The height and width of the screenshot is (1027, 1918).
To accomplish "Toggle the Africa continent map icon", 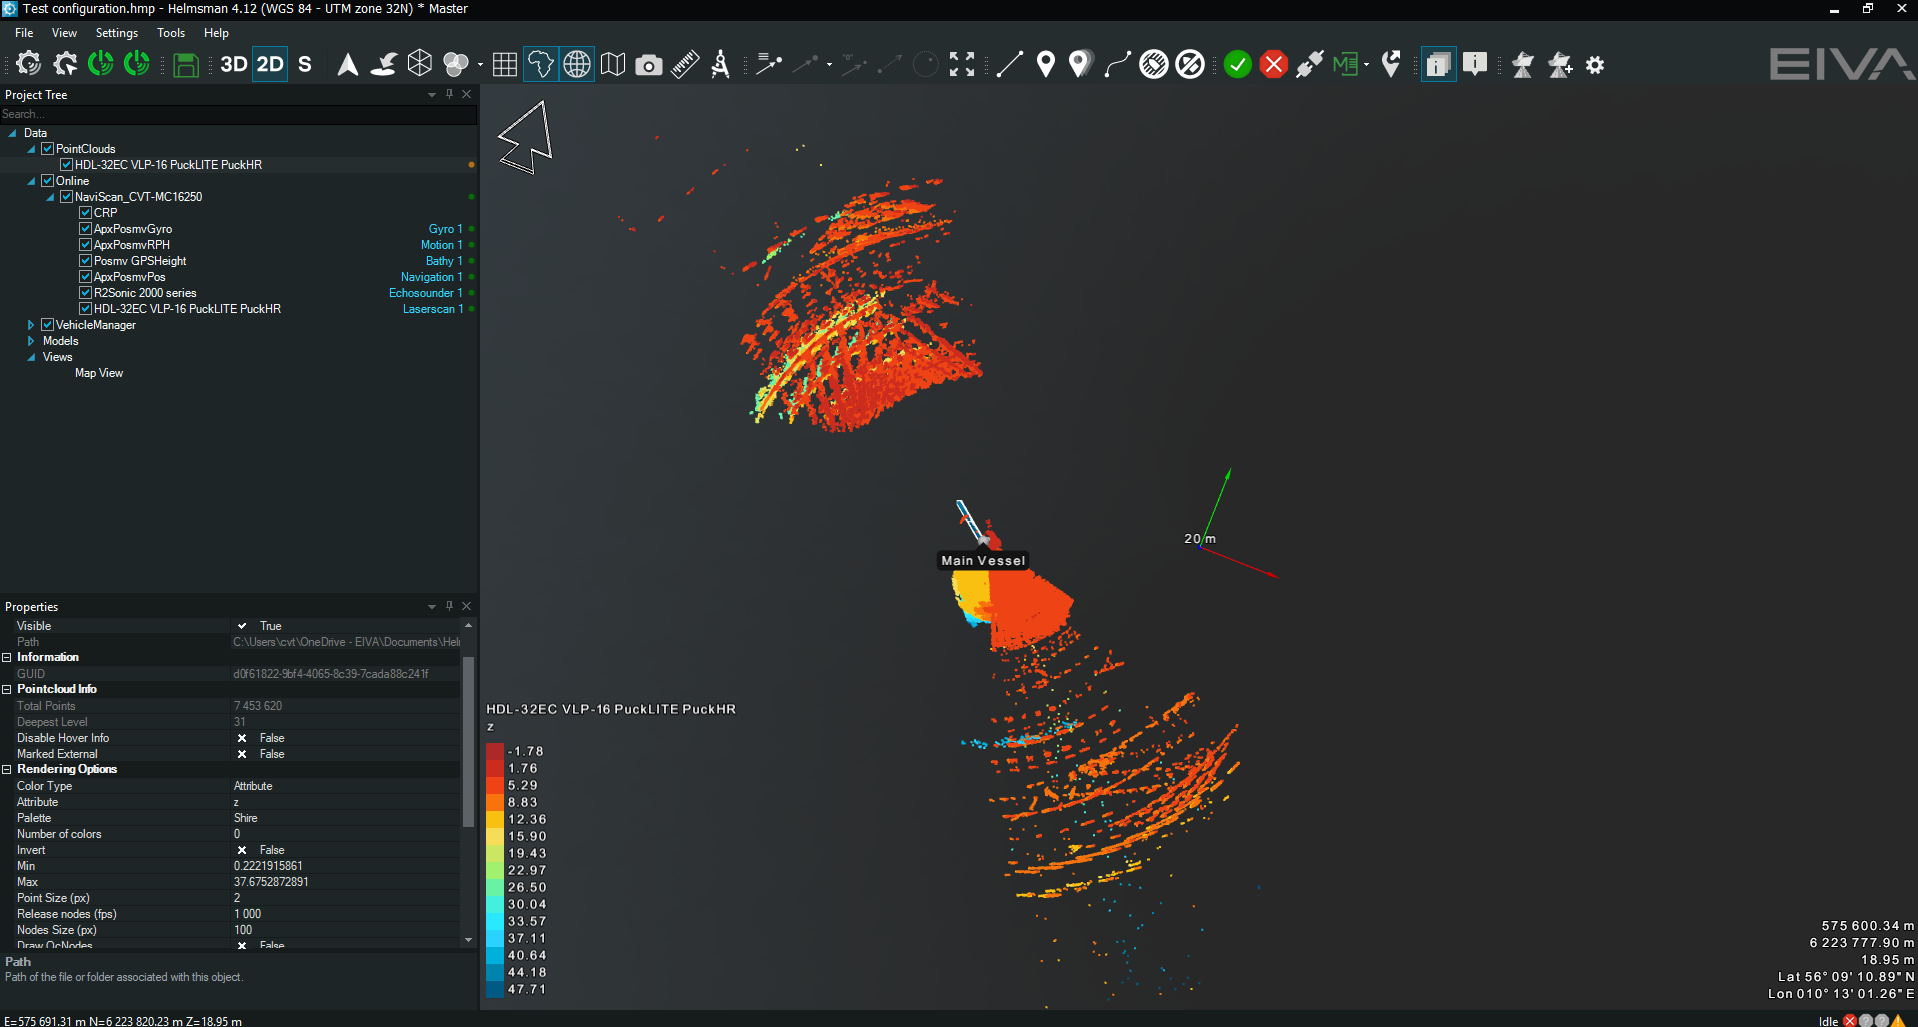I will [541, 65].
